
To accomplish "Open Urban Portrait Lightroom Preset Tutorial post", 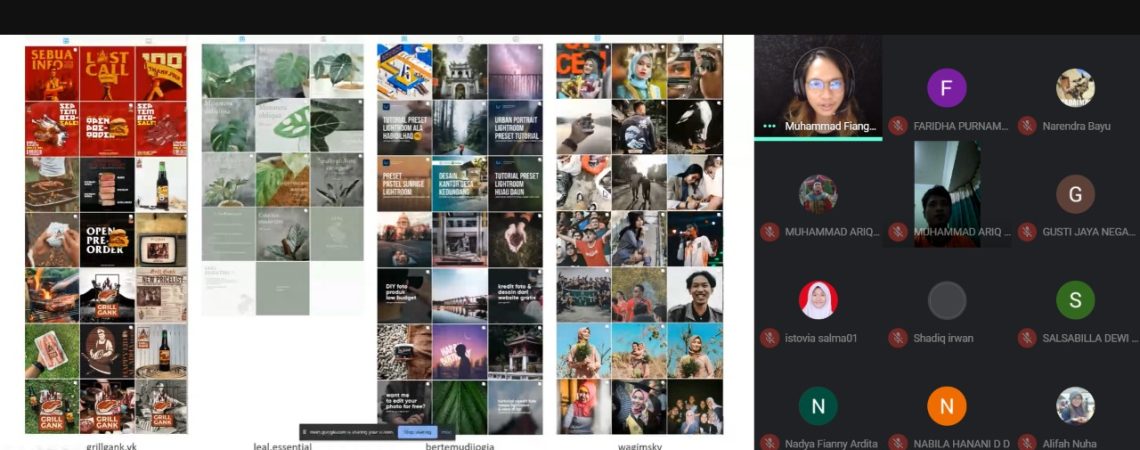I will [x=515, y=127].
